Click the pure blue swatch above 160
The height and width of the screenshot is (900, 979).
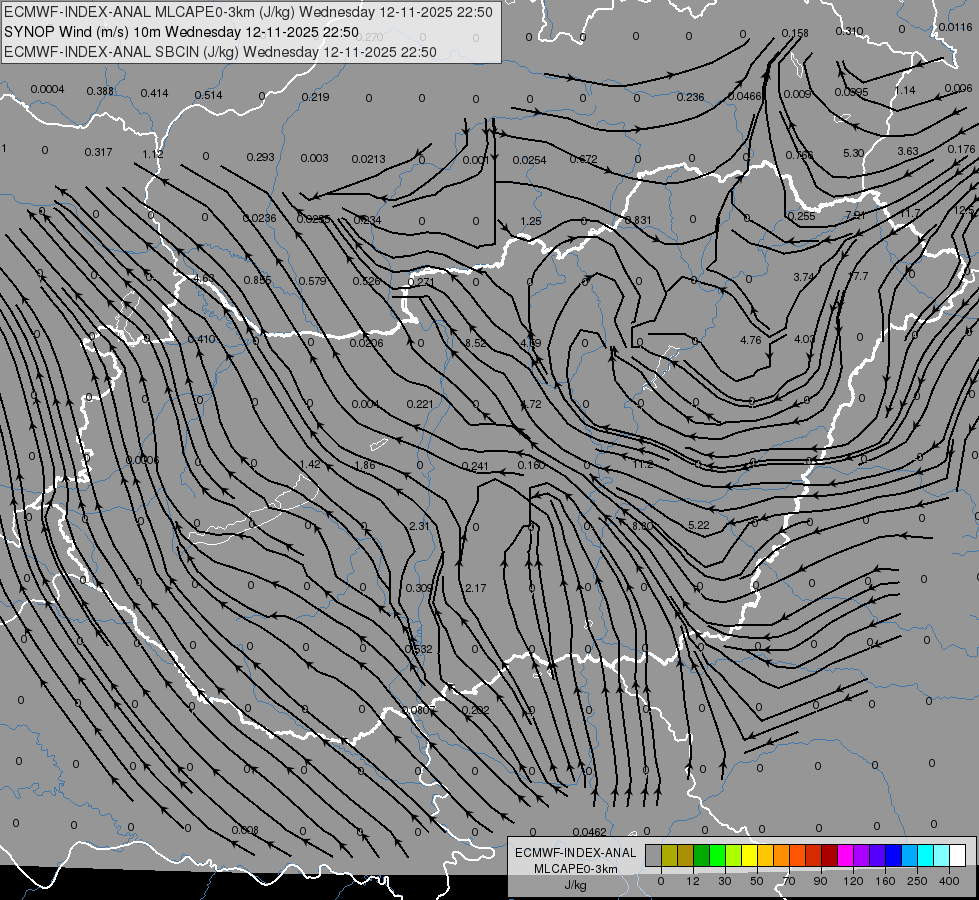point(893,855)
